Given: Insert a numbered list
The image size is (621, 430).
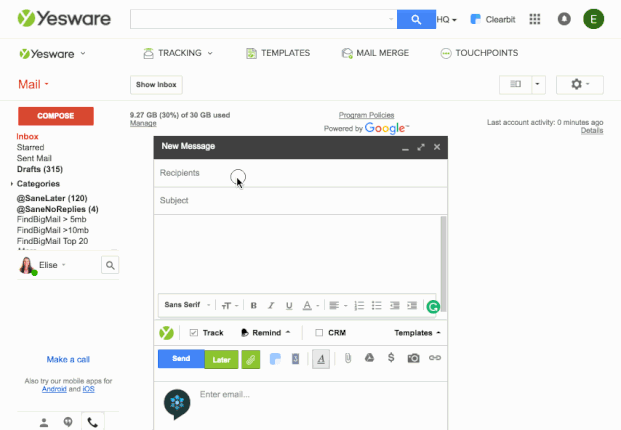Looking at the screenshot, I should 359,305.
